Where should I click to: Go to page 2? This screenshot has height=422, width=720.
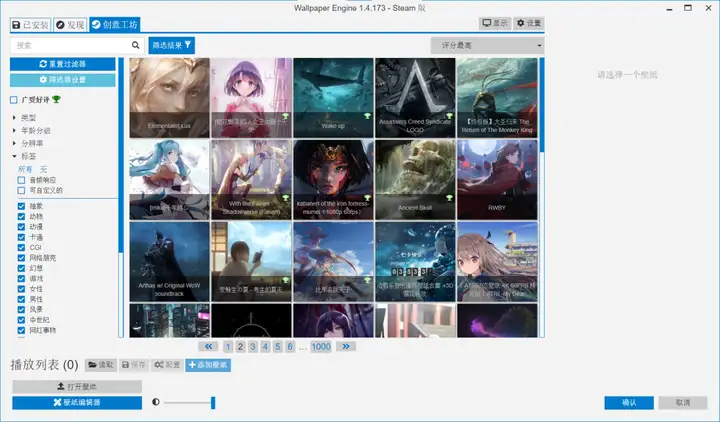tap(240, 347)
